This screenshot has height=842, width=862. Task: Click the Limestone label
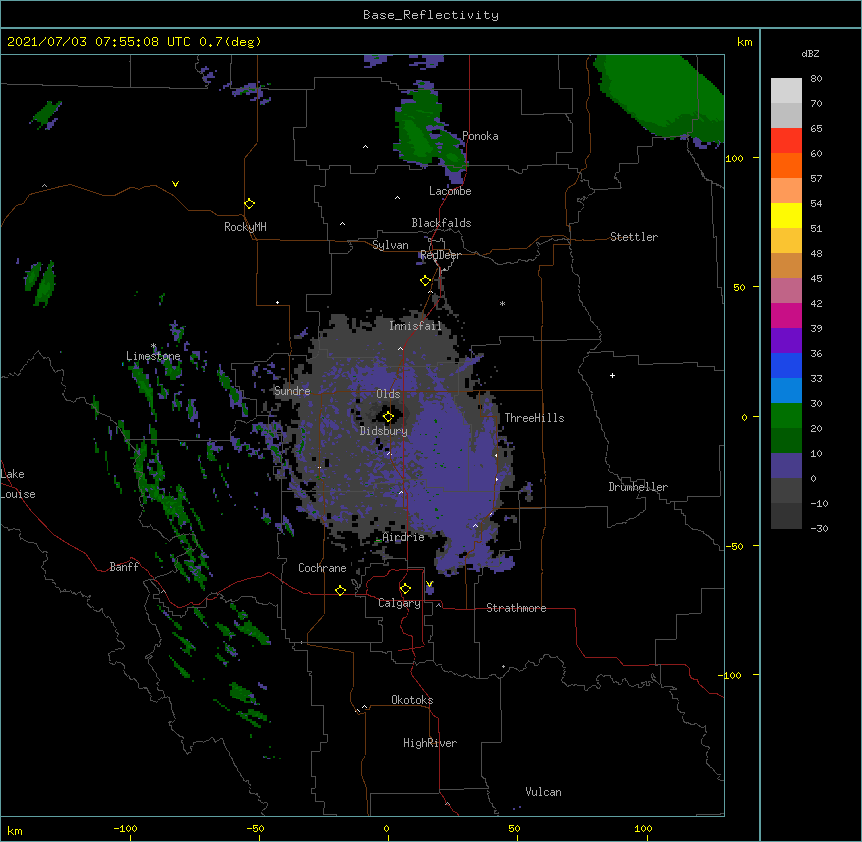tap(153, 356)
